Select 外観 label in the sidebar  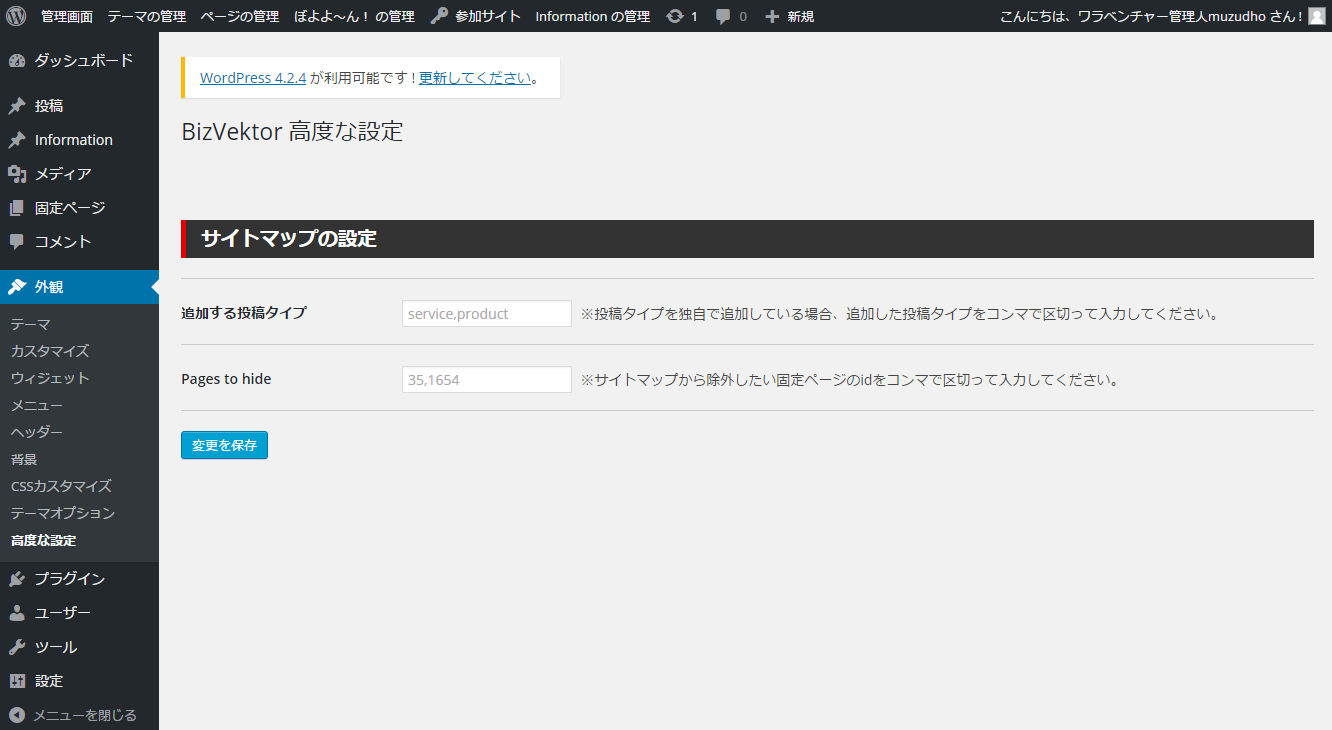click(x=49, y=287)
